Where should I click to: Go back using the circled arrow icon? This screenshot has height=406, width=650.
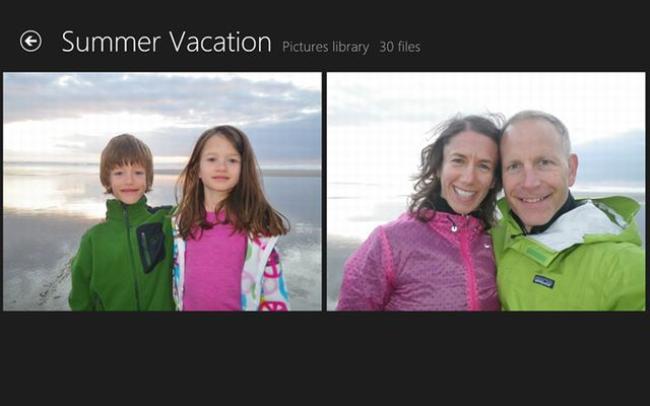(31, 41)
